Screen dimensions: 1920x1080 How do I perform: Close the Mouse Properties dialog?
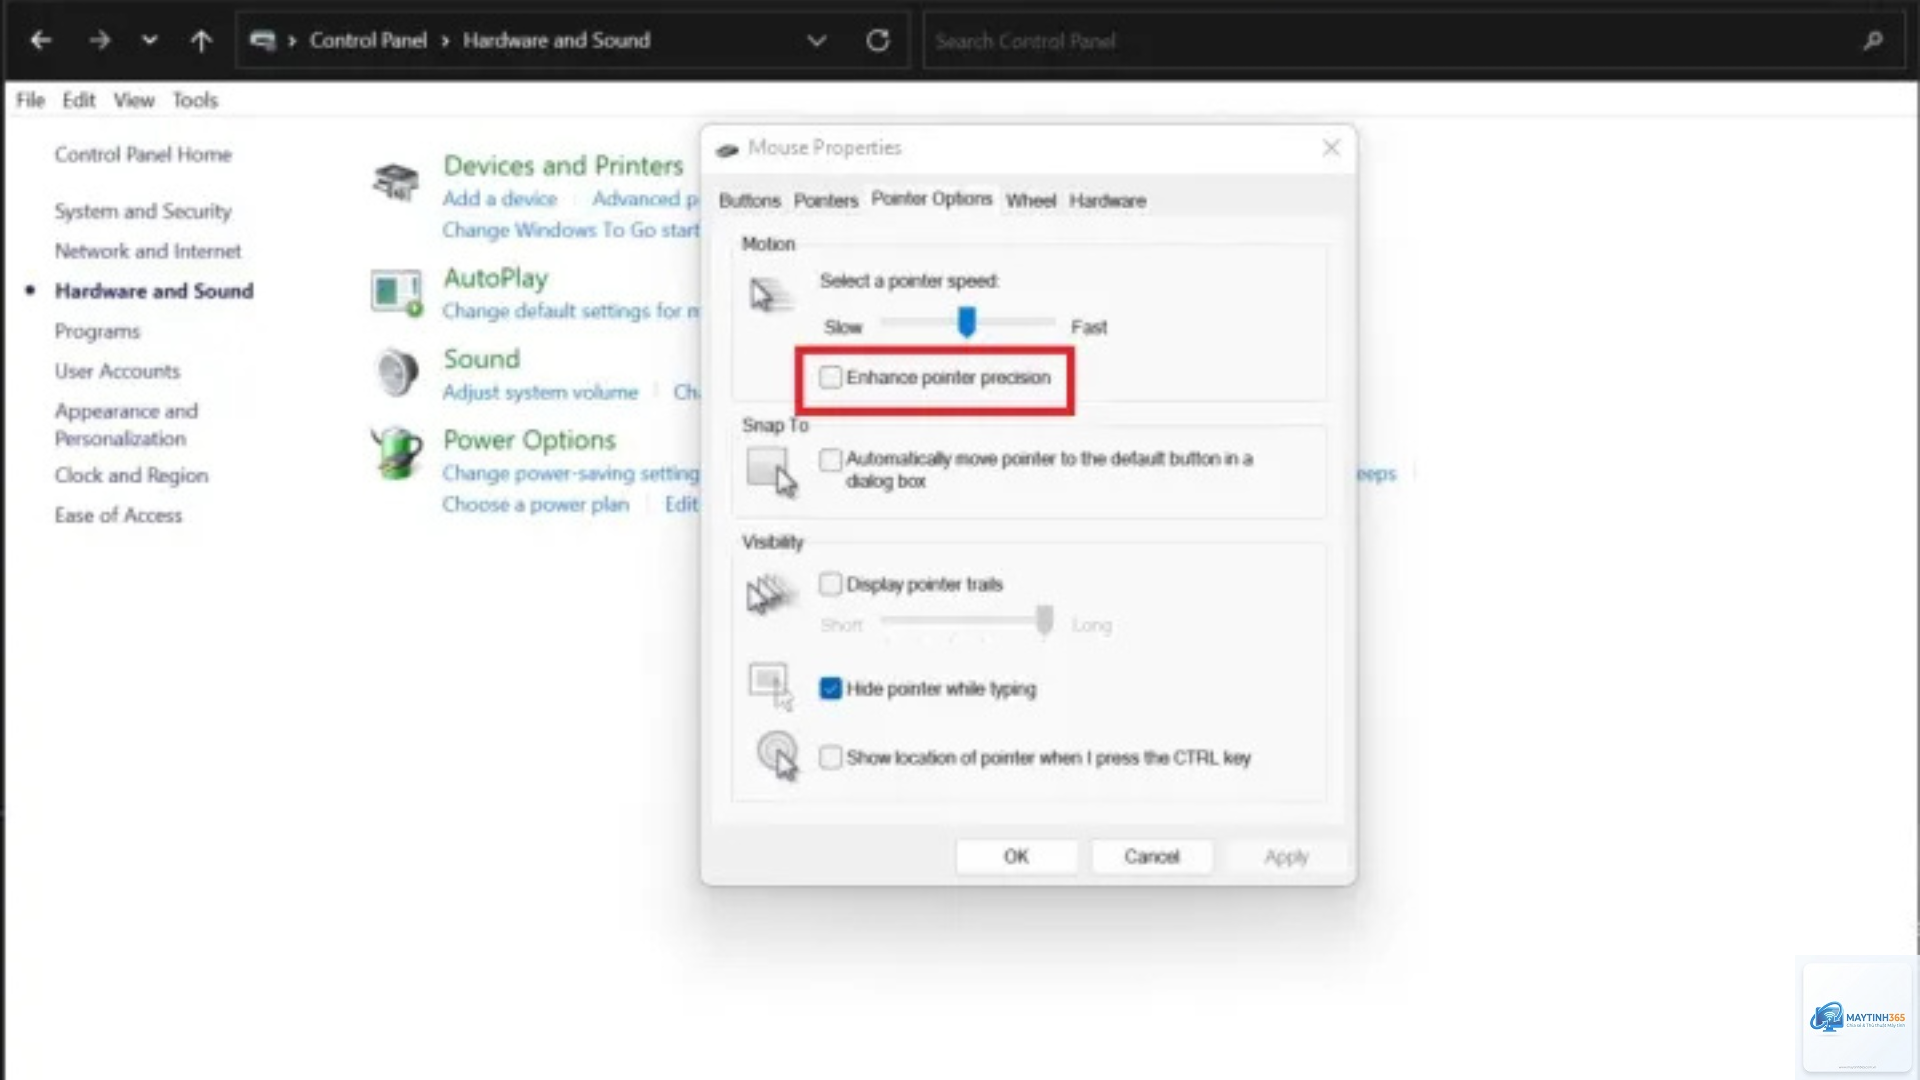pos(1331,148)
